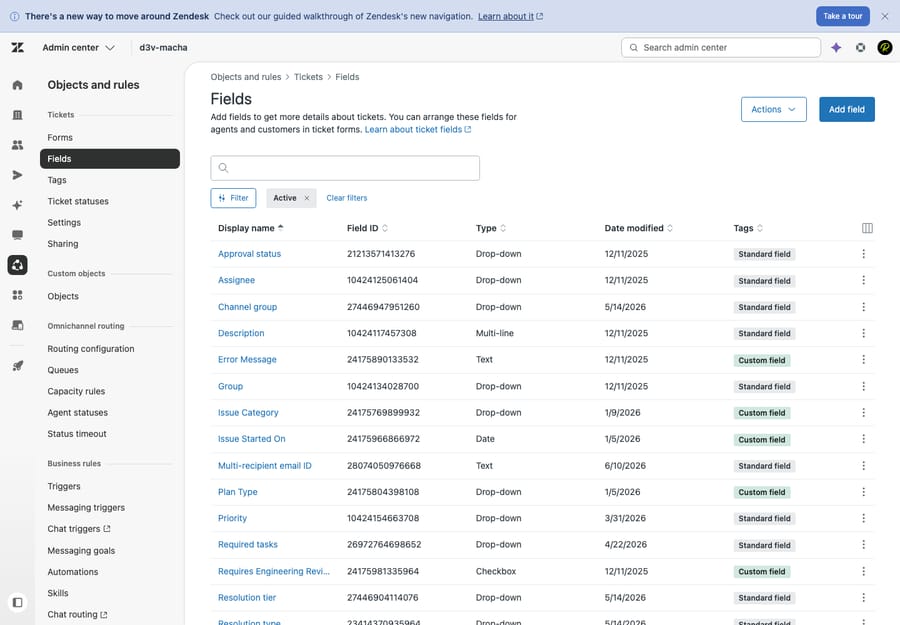Select Fields in the sidebar
This screenshot has height=625, width=900.
pyautogui.click(x=110, y=159)
